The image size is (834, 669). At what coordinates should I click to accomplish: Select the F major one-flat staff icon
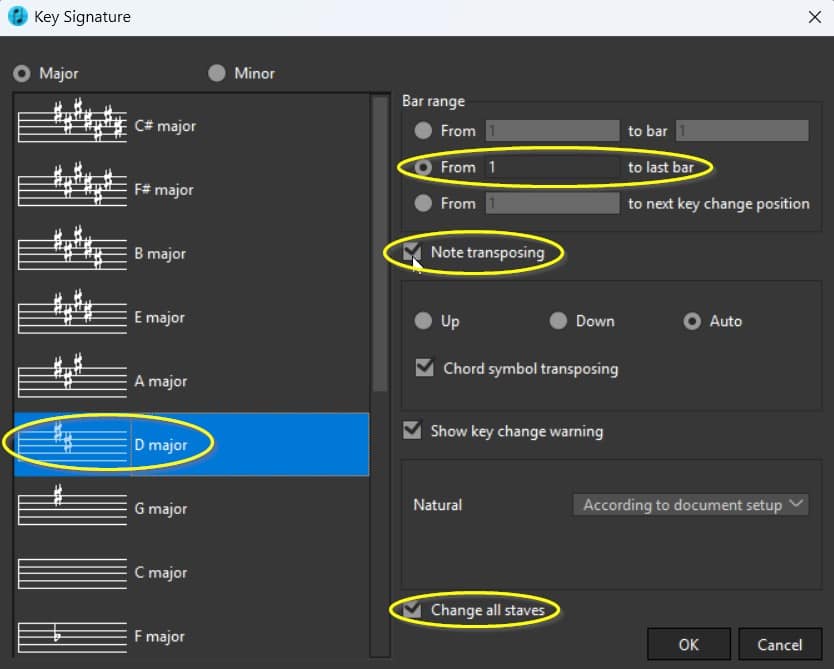pyautogui.click(x=72, y=636)
